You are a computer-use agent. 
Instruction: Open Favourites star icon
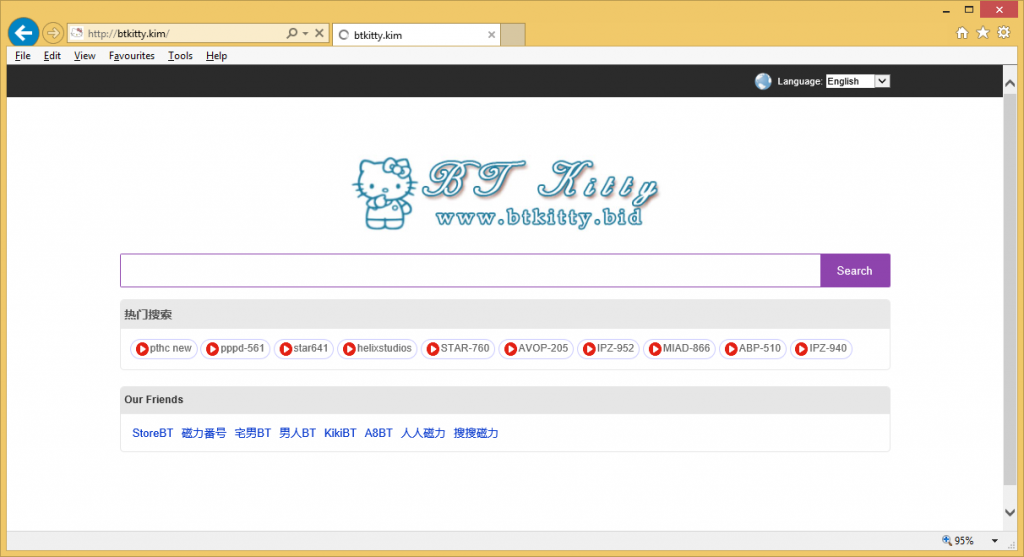pos(982,33)
